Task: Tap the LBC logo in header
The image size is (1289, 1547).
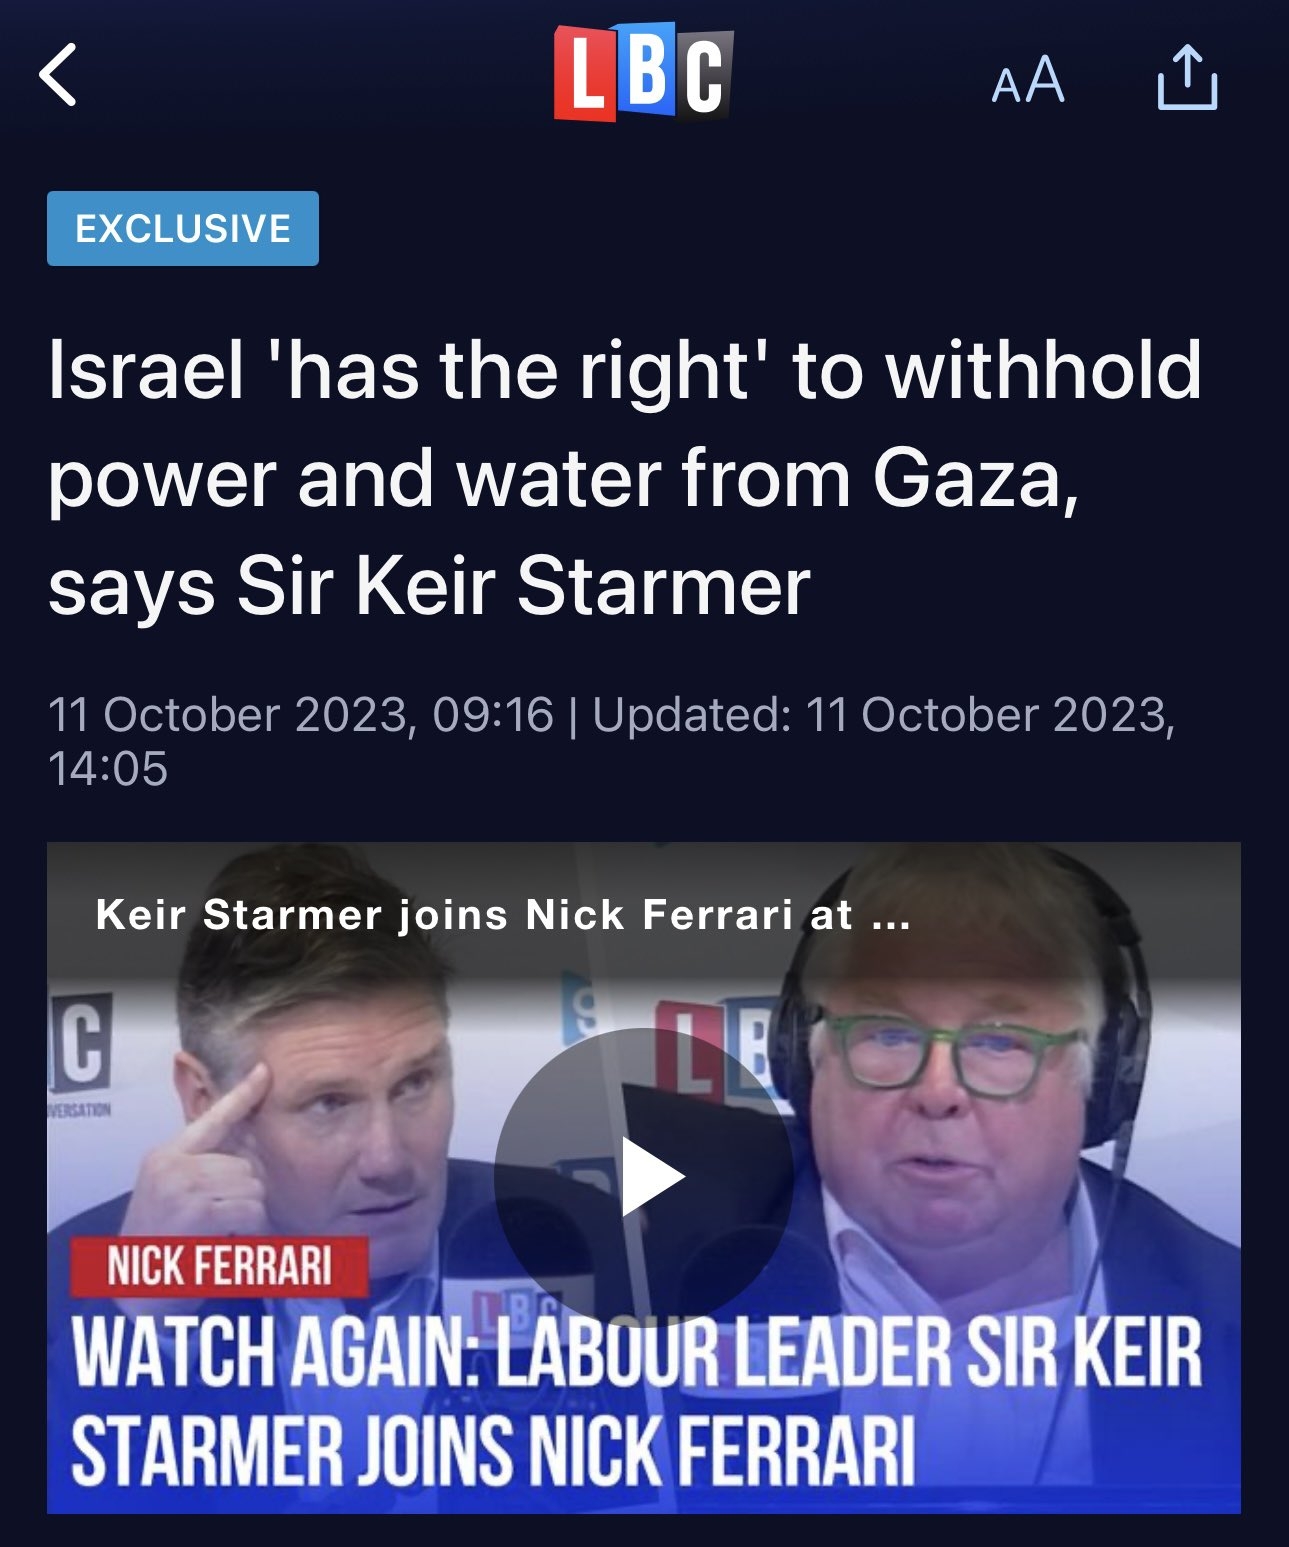Action: (x=643, y=73)
